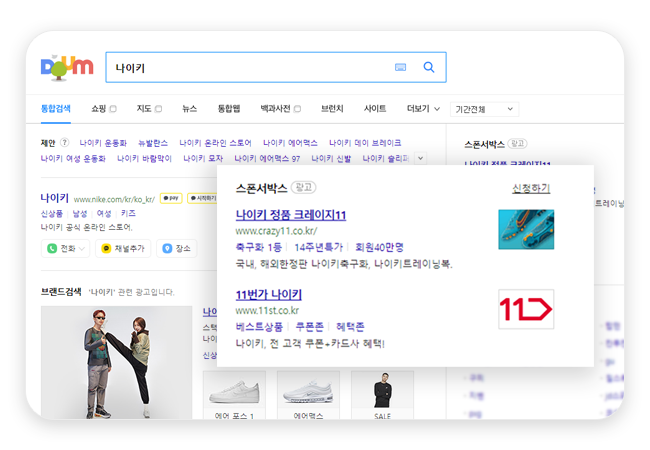Switch to the 사이트 tab

coord(375,109)
